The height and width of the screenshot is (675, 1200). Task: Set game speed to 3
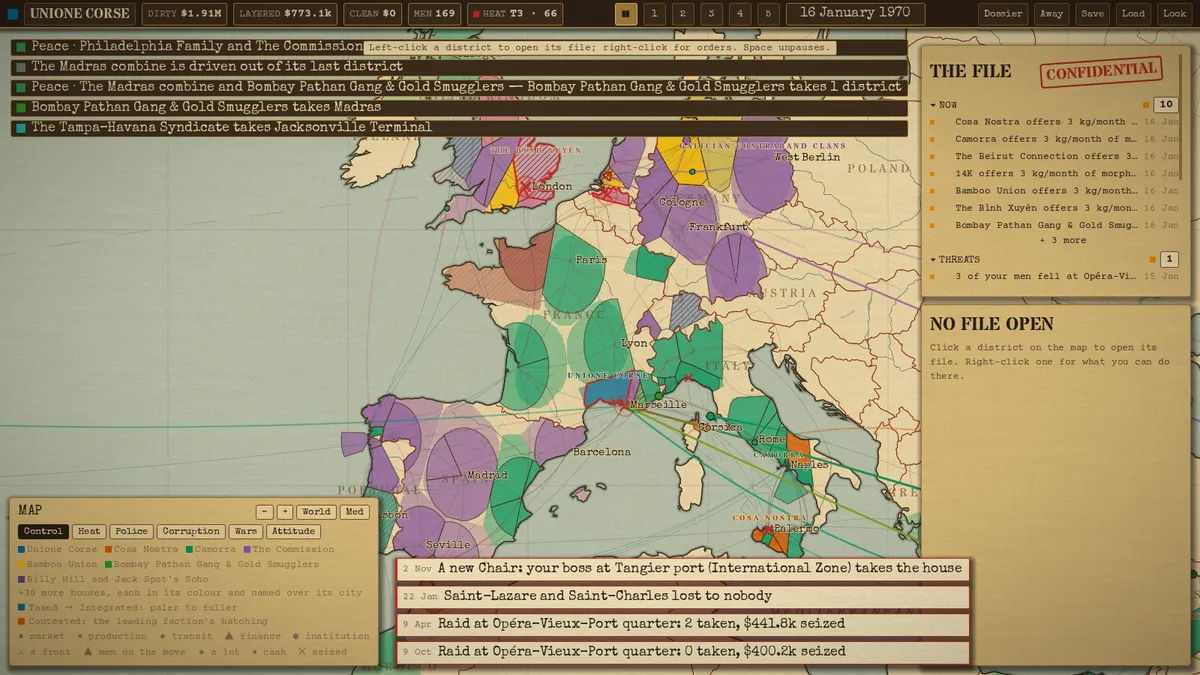click(x=711, y=14)
